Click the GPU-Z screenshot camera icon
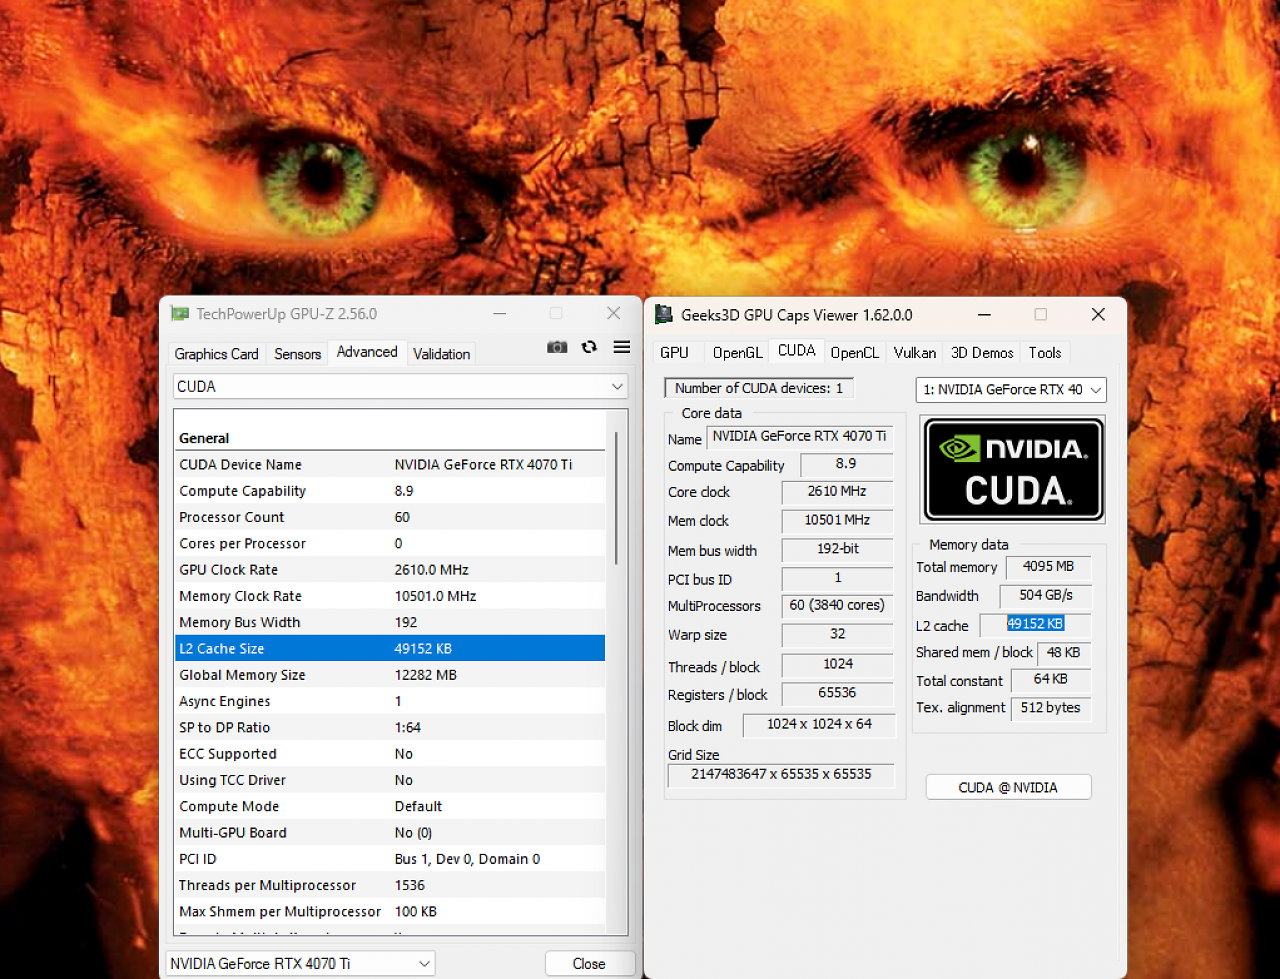 (557, 347)
